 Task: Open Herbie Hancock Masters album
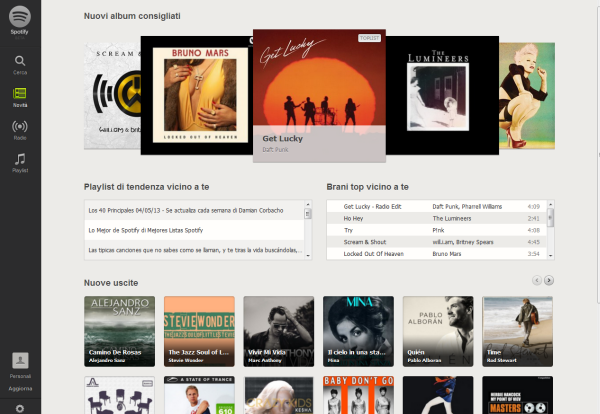tap(517, 395)
